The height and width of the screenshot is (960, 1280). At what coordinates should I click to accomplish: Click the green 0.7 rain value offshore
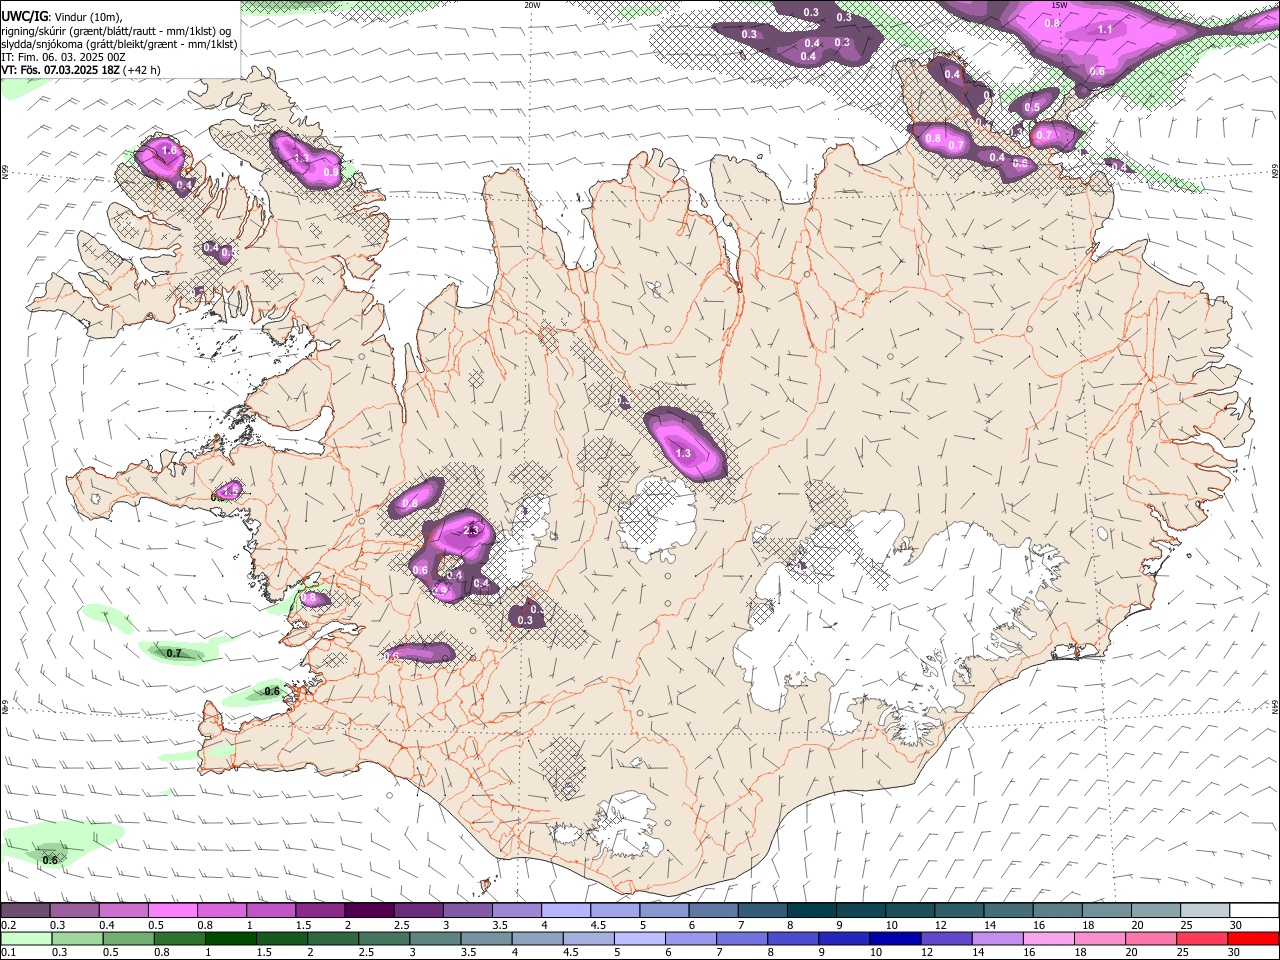[x=174, y=653]
